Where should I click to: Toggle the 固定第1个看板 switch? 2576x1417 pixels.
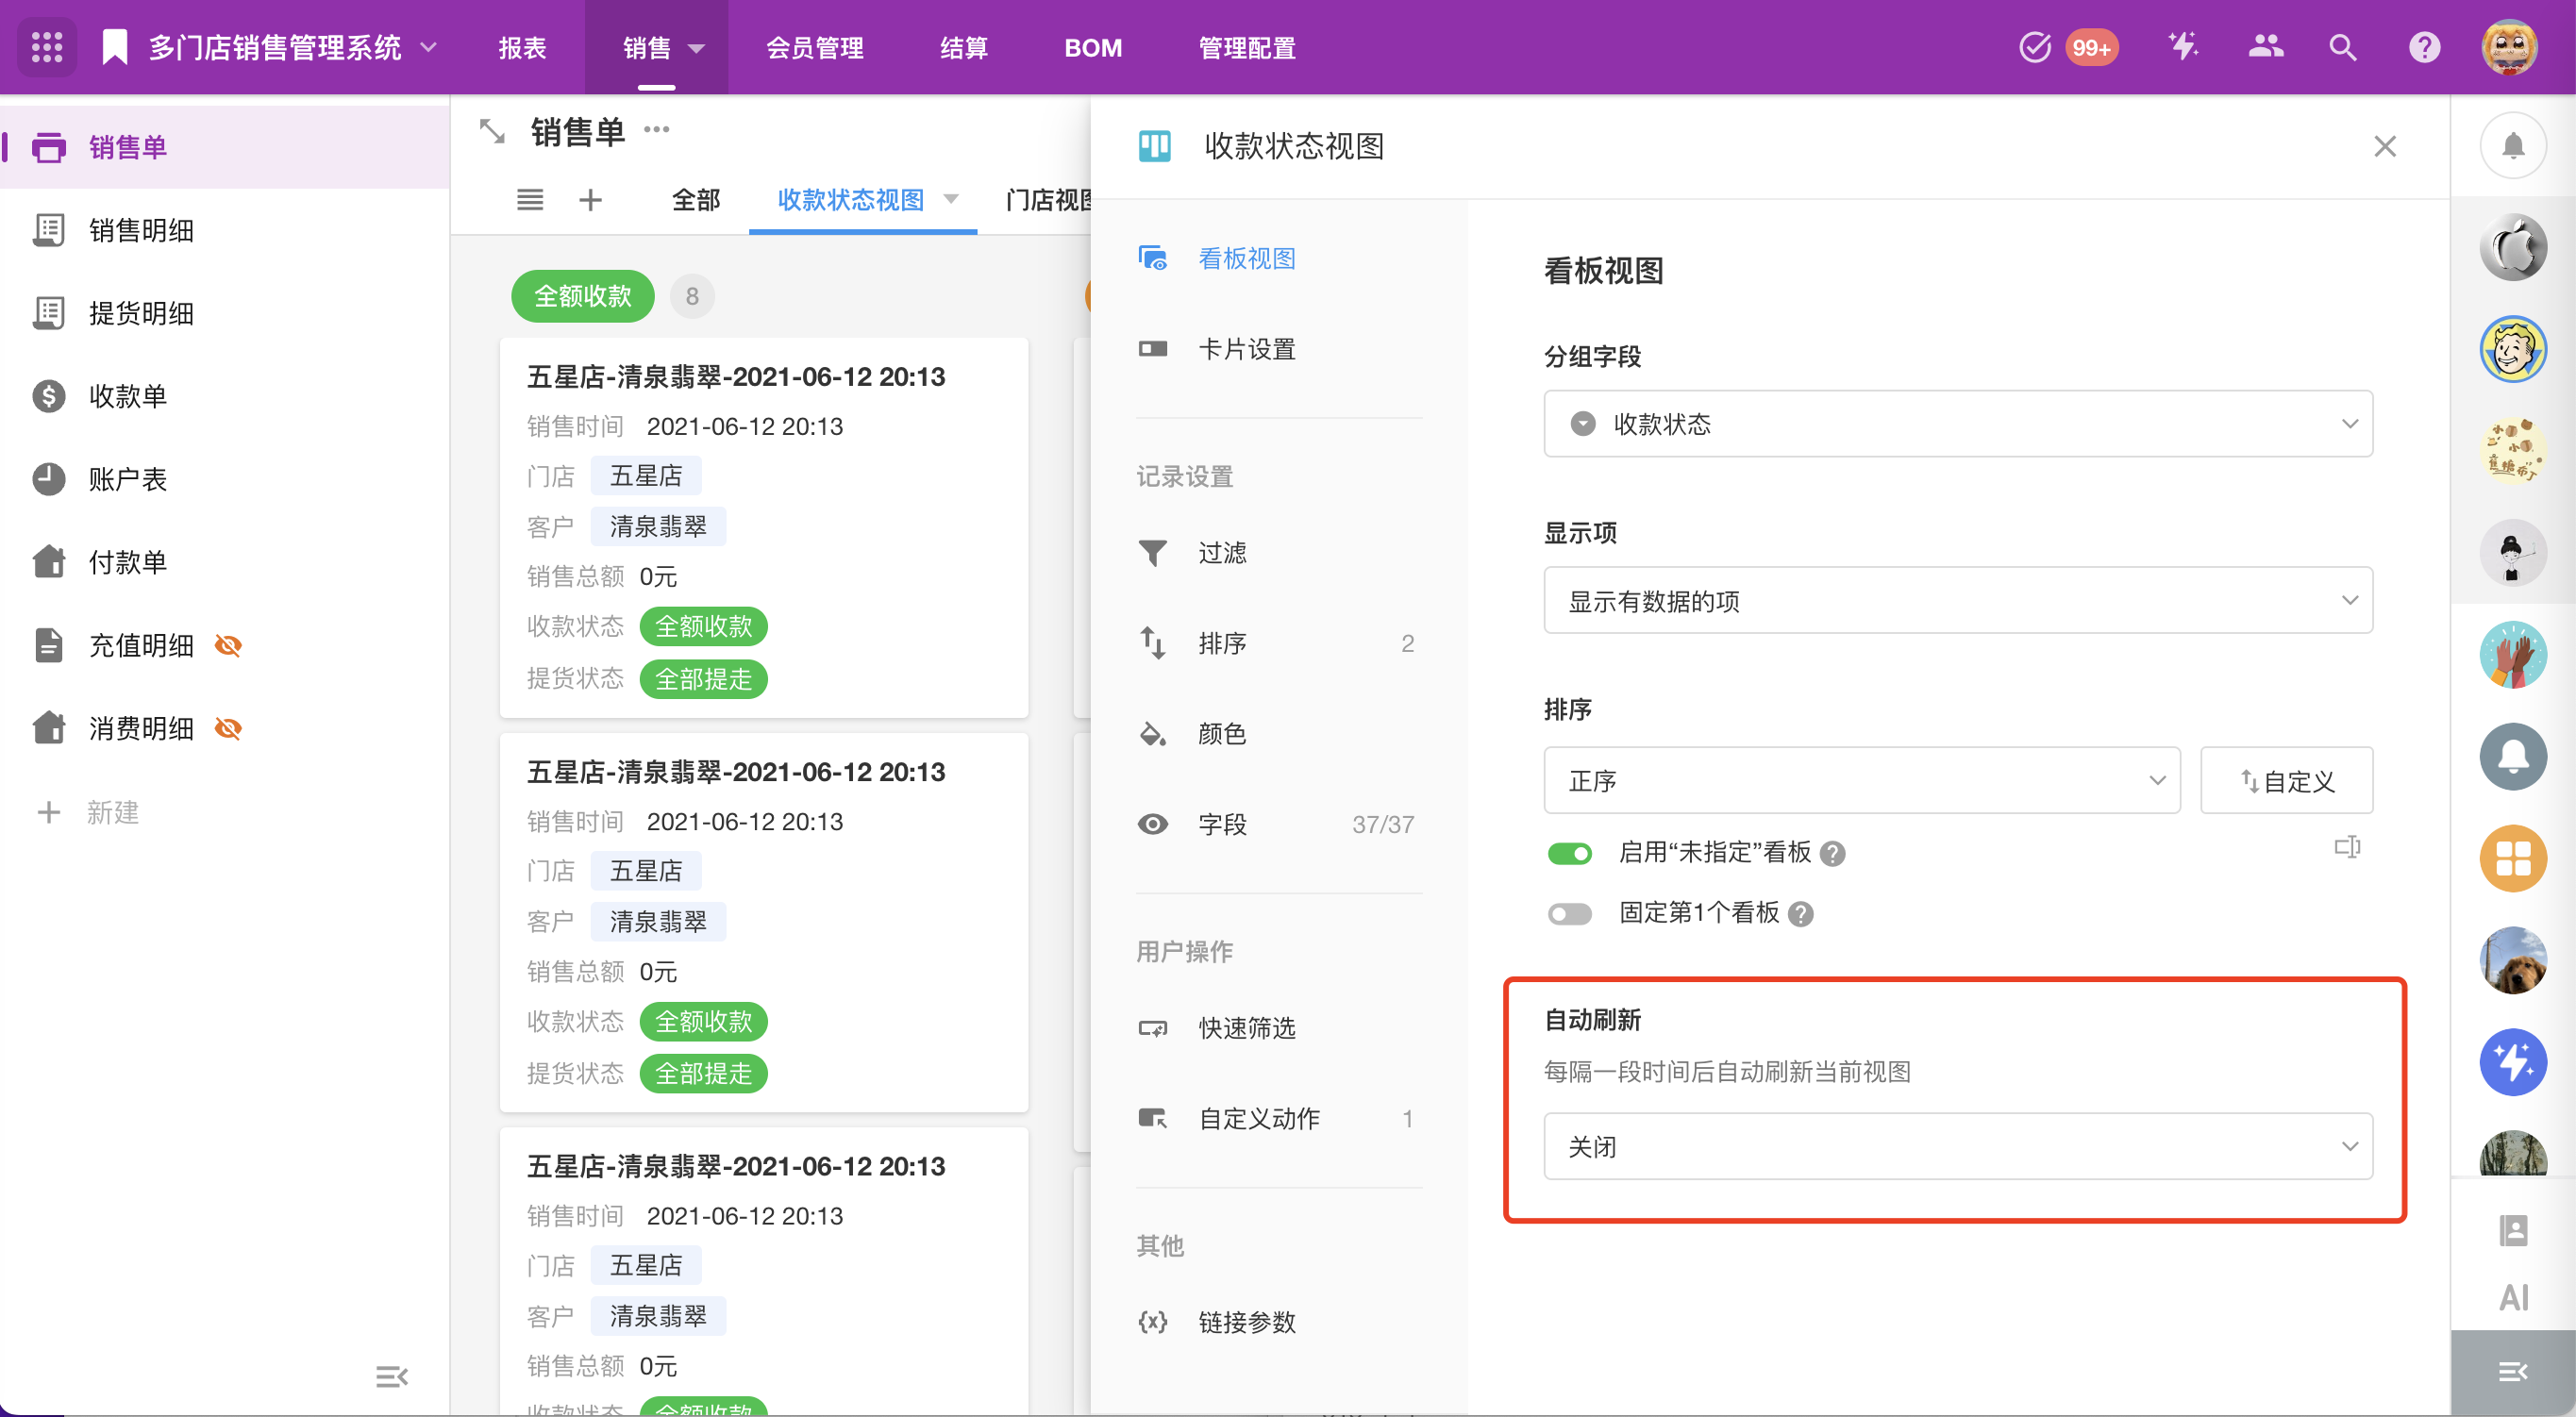(1569, 914)
